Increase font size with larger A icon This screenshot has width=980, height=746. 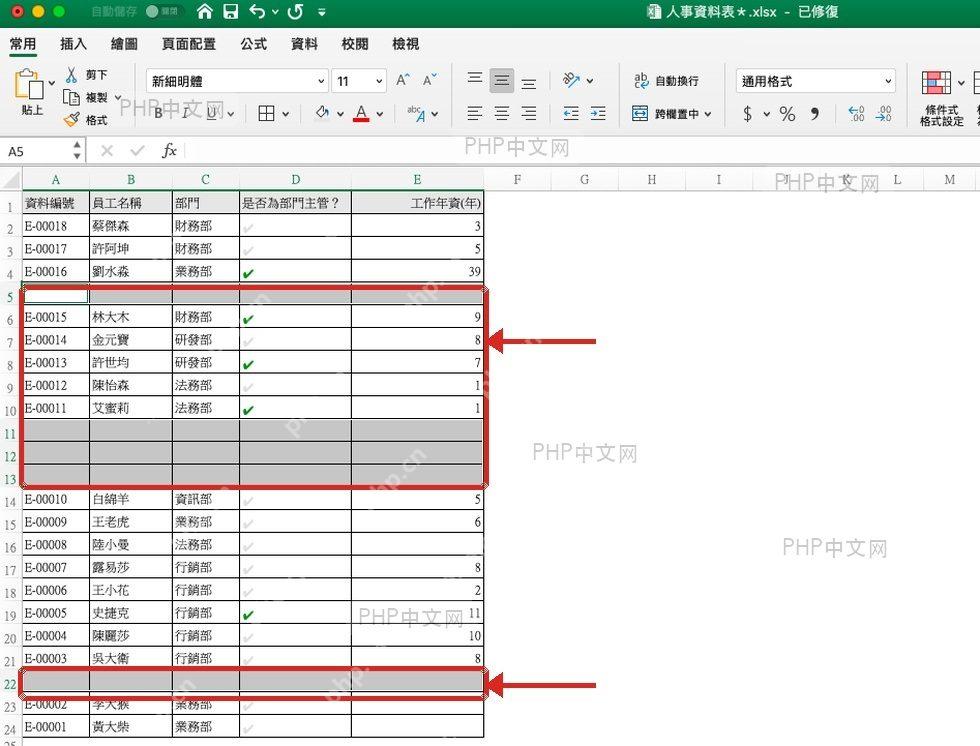tap(403, 80)
